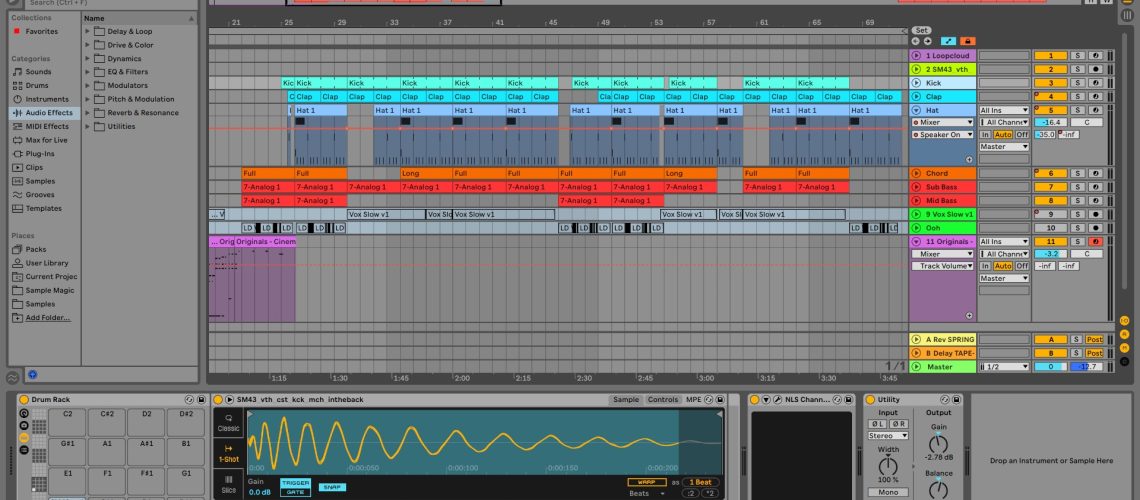Fold the Hat track
This screenshot has width=1140, height=500.
pos(916,110)
